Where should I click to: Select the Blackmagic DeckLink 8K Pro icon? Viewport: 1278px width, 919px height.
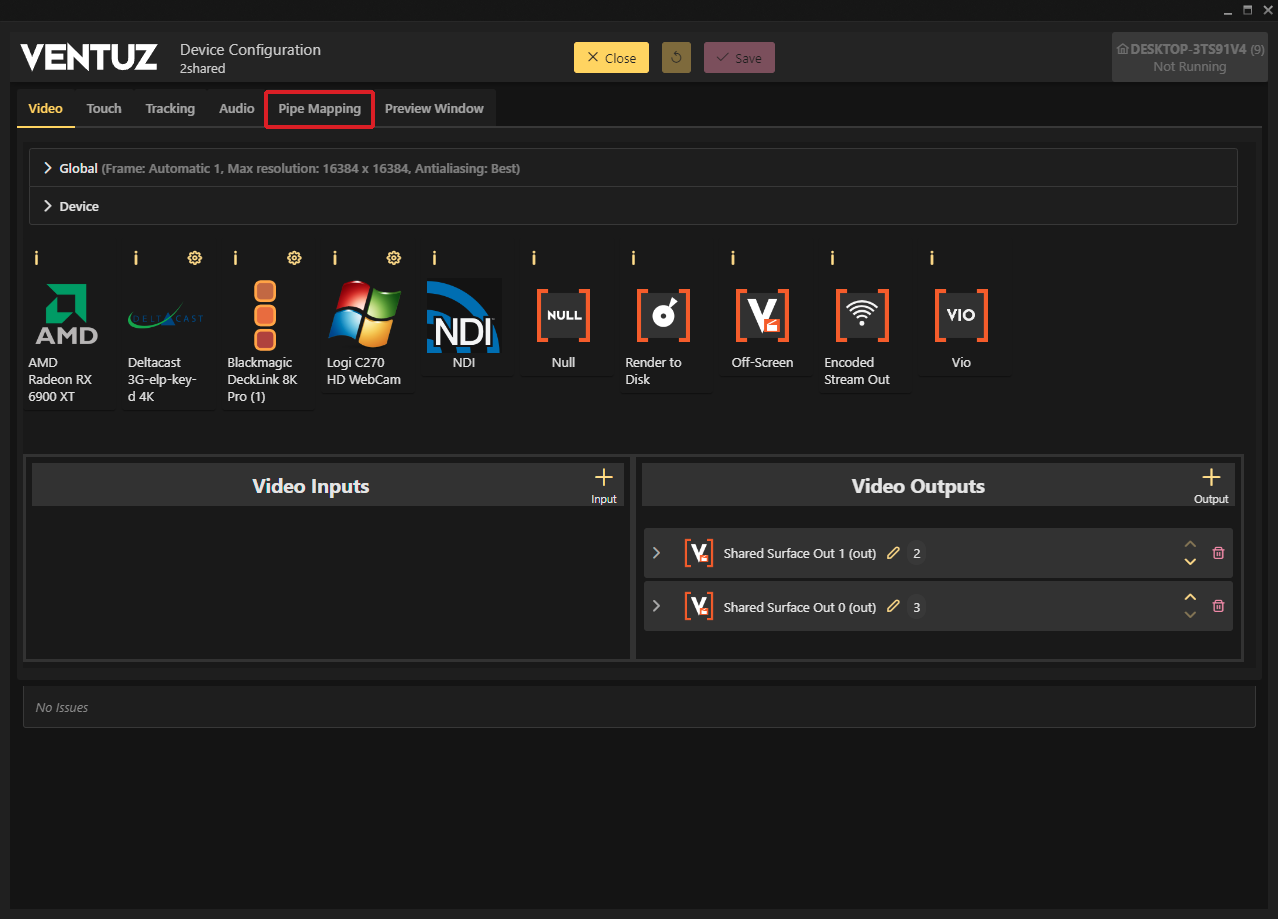coord(264,315)
